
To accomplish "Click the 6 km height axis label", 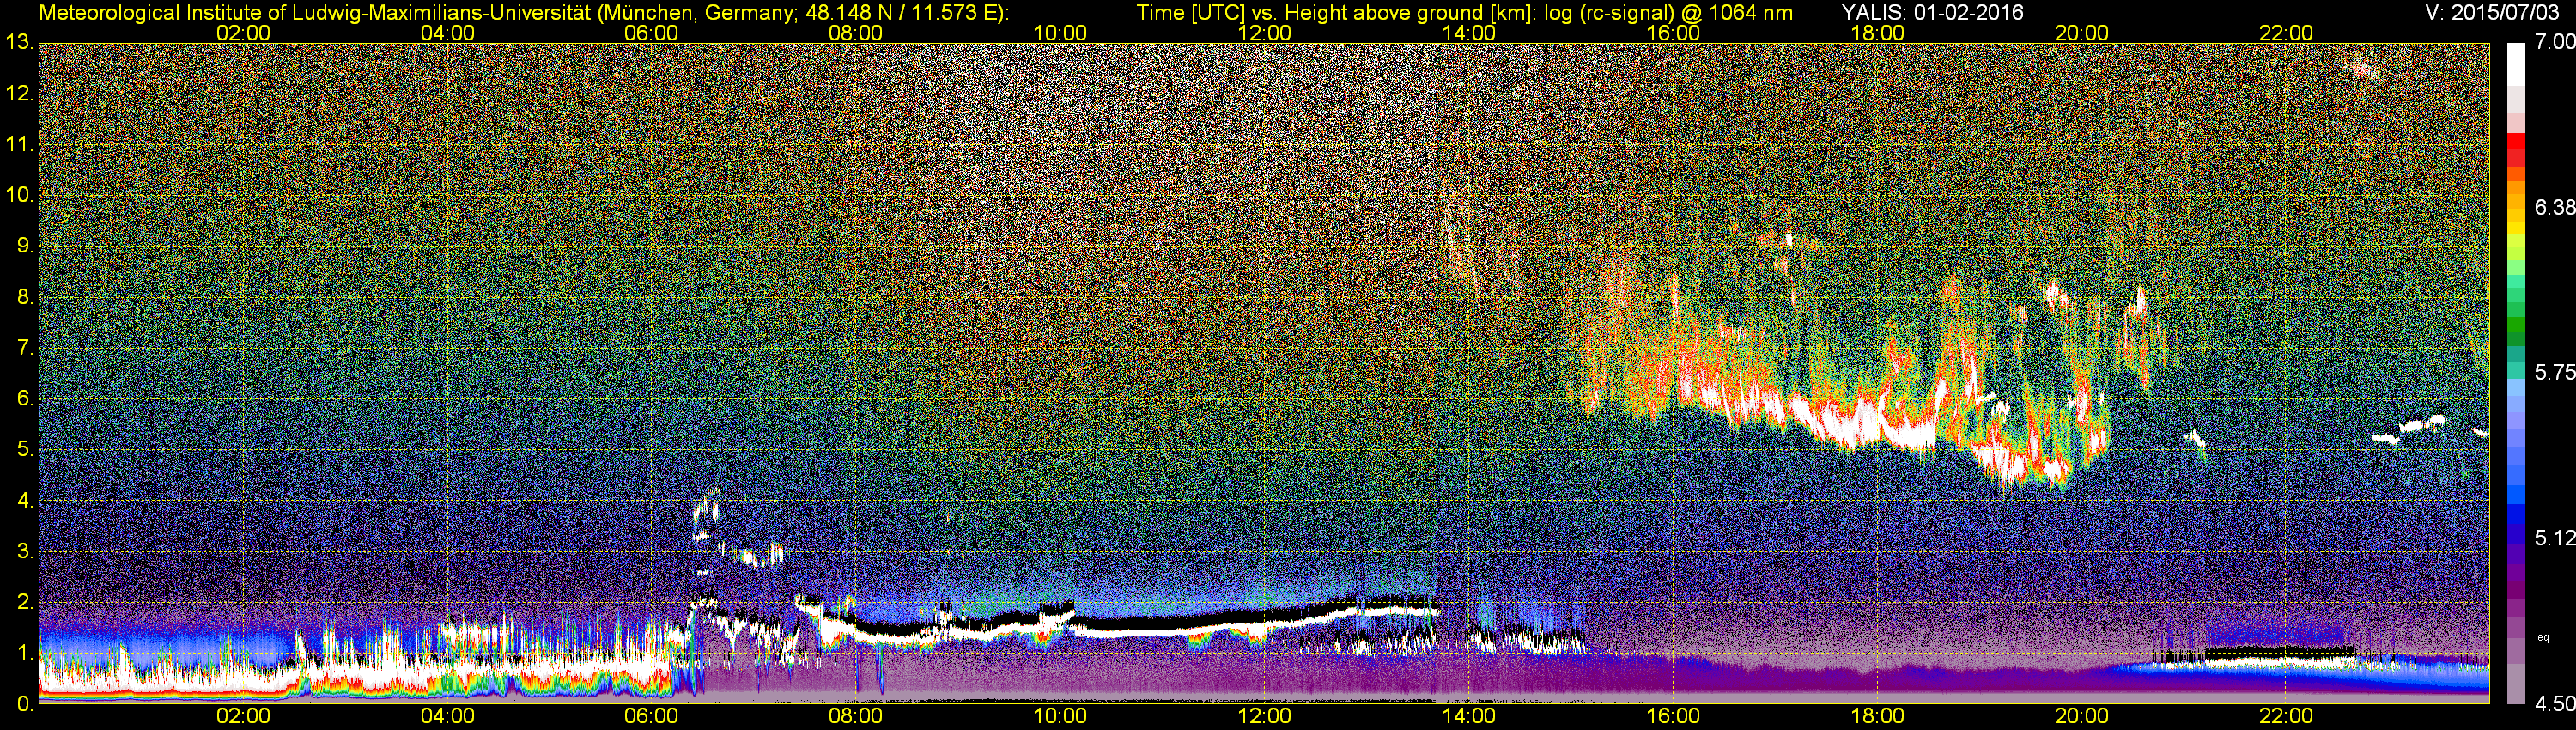I will [x=25, y=399].
